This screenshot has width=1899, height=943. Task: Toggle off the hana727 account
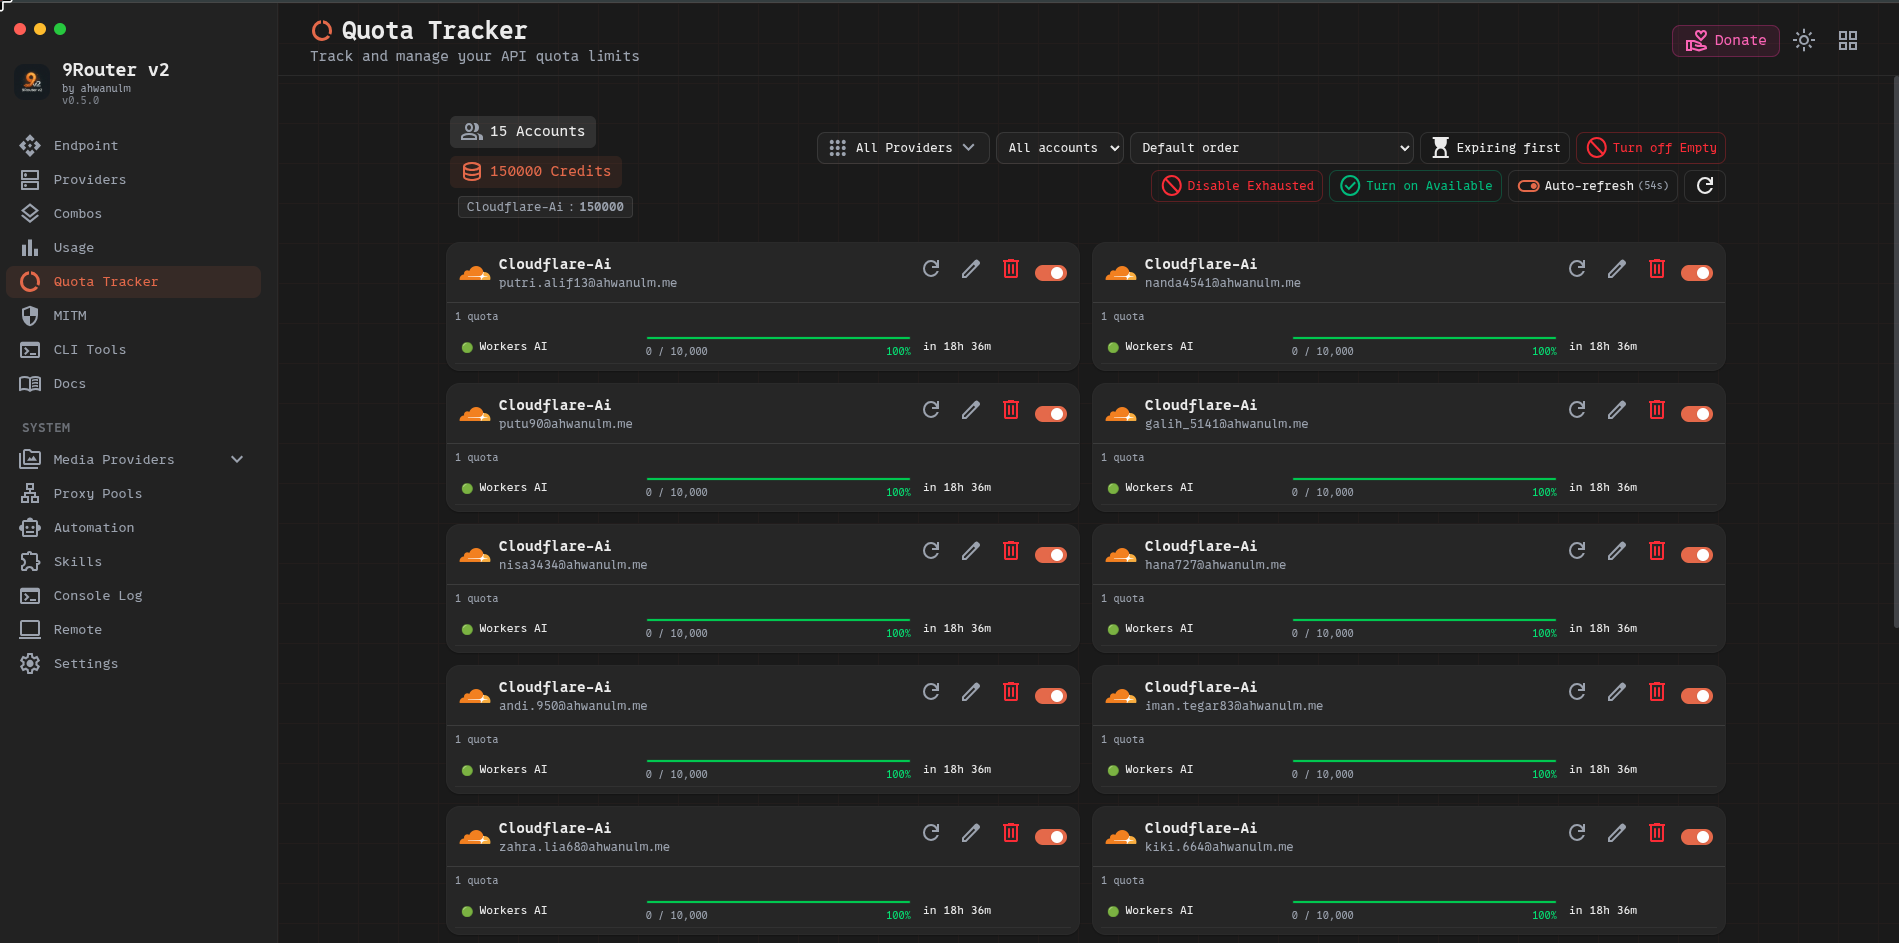click(1697, 555)
